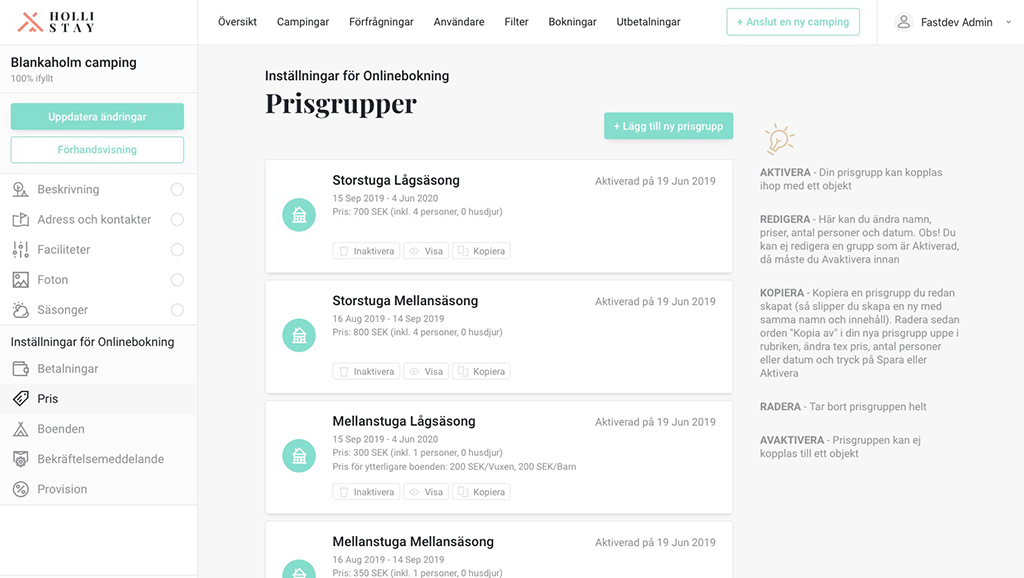1024x578 pixels.
Task: Open the Bokningar menu item
Action: point(572,22)
